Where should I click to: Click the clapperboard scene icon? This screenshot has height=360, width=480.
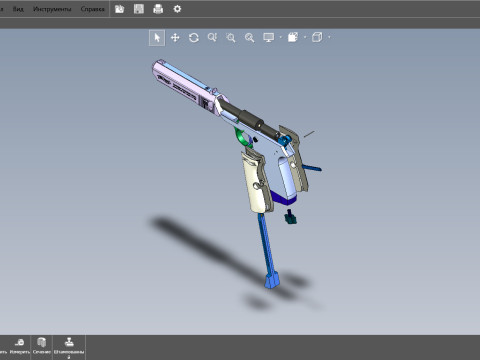(x=293, y=37)
